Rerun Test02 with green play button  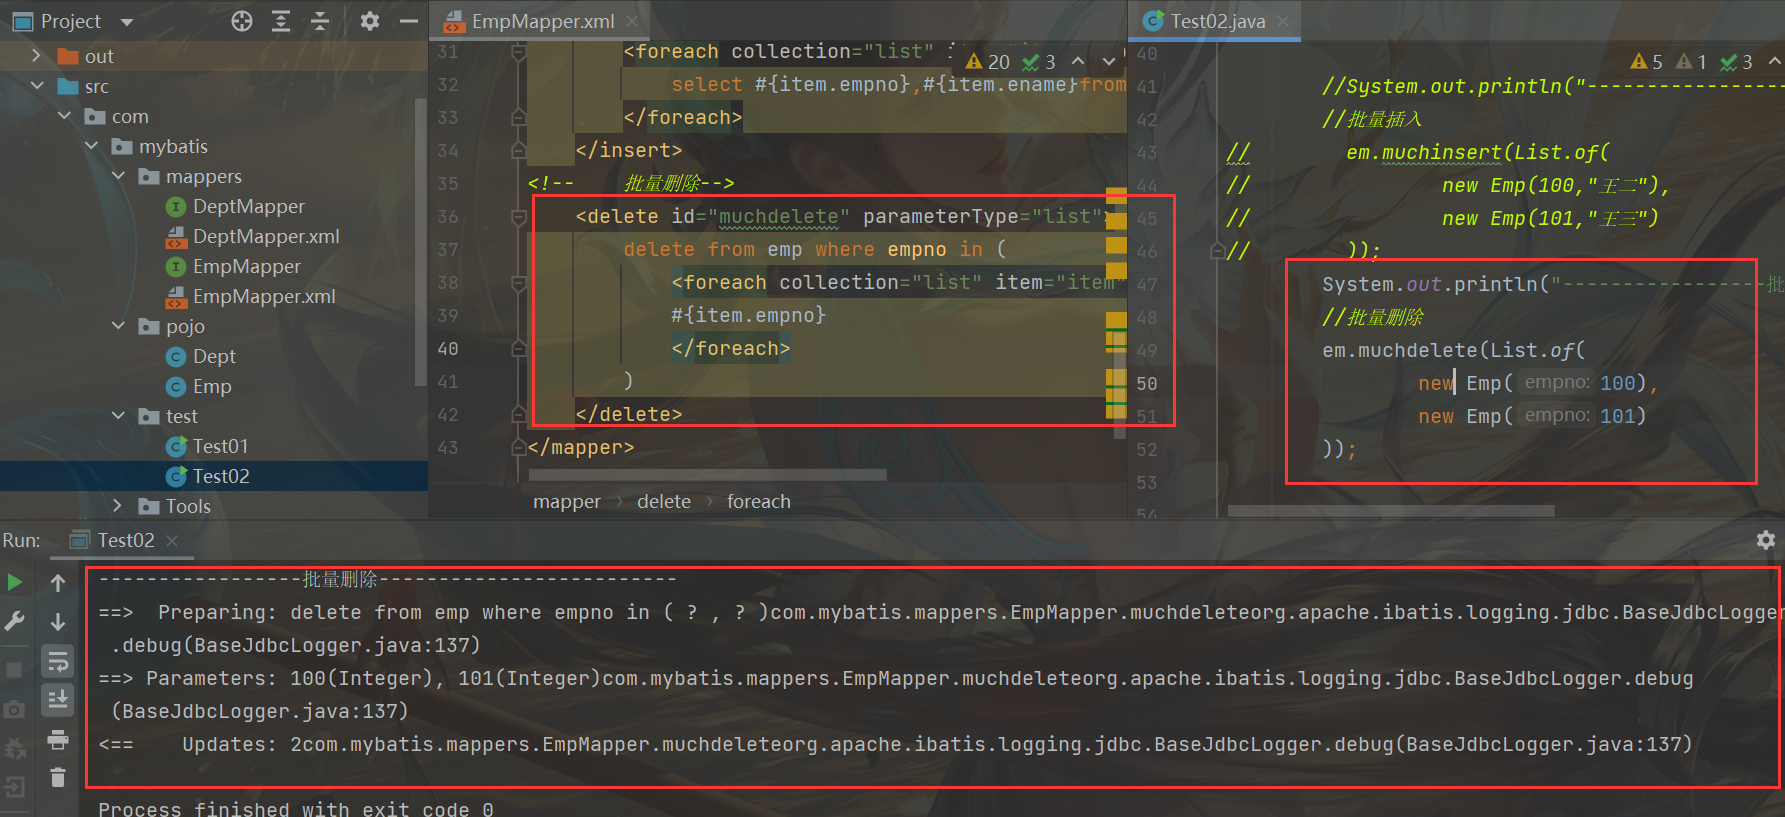[x=15, y=582]
